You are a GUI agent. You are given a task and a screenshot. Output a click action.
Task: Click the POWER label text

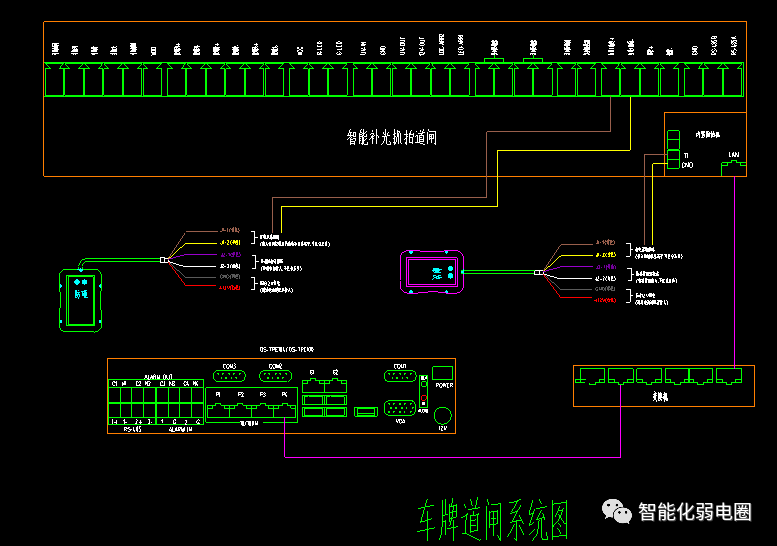[444, 385]
